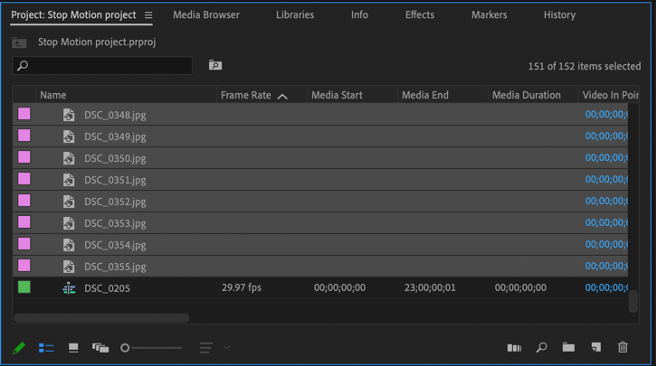Click the pink label of DSC_0355.jpg
The height and width of the screenshot is (366, 656).
(24, 266)
